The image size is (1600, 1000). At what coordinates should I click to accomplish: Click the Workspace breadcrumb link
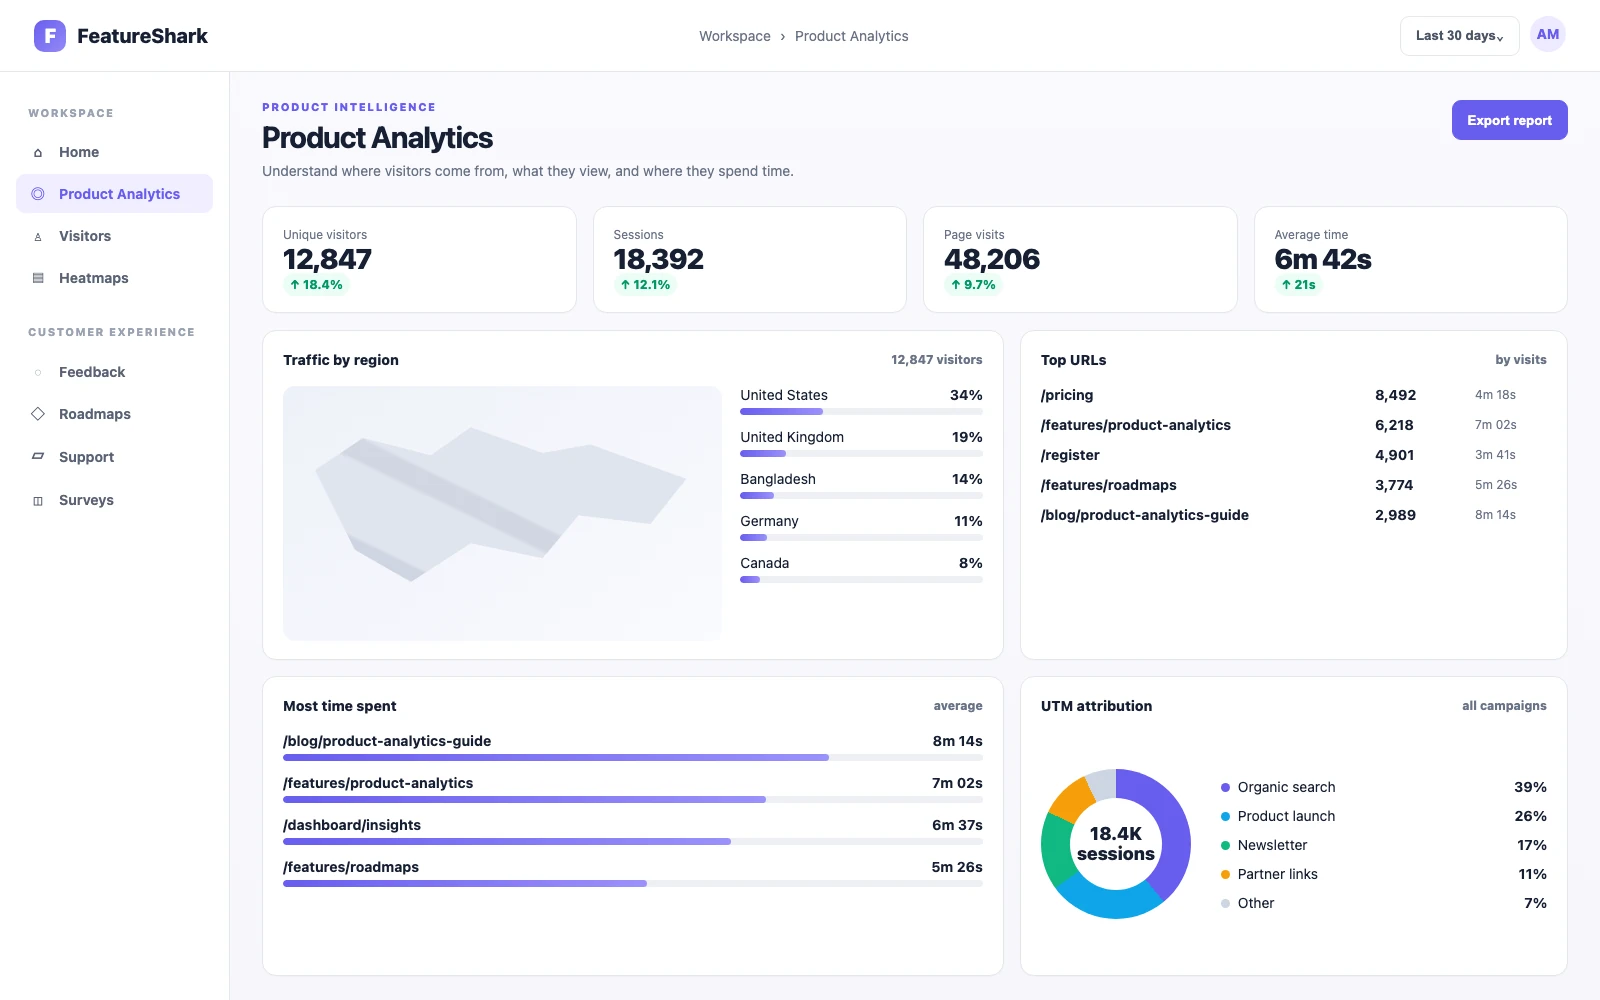coord(735,36)
